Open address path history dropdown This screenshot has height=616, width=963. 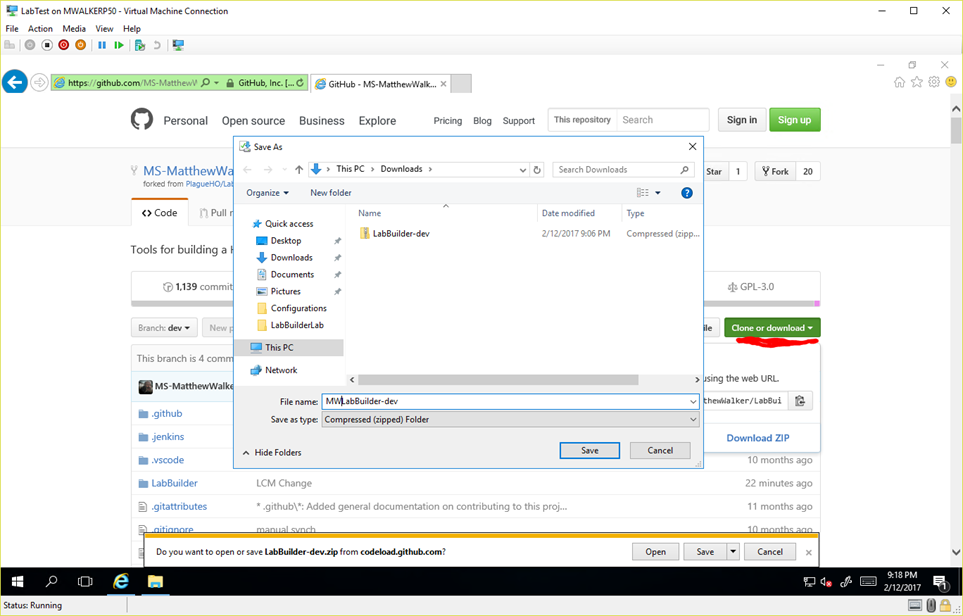pos(523,170)
